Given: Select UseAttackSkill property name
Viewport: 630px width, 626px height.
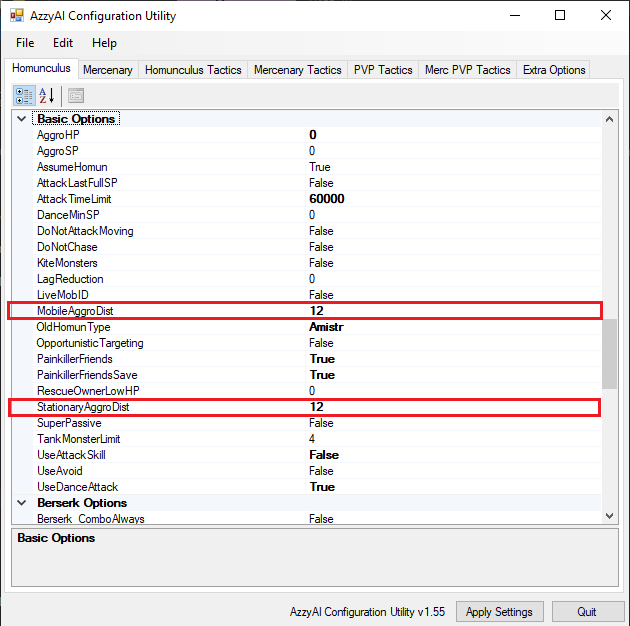Looking at the screenshot, I should 71,455.
